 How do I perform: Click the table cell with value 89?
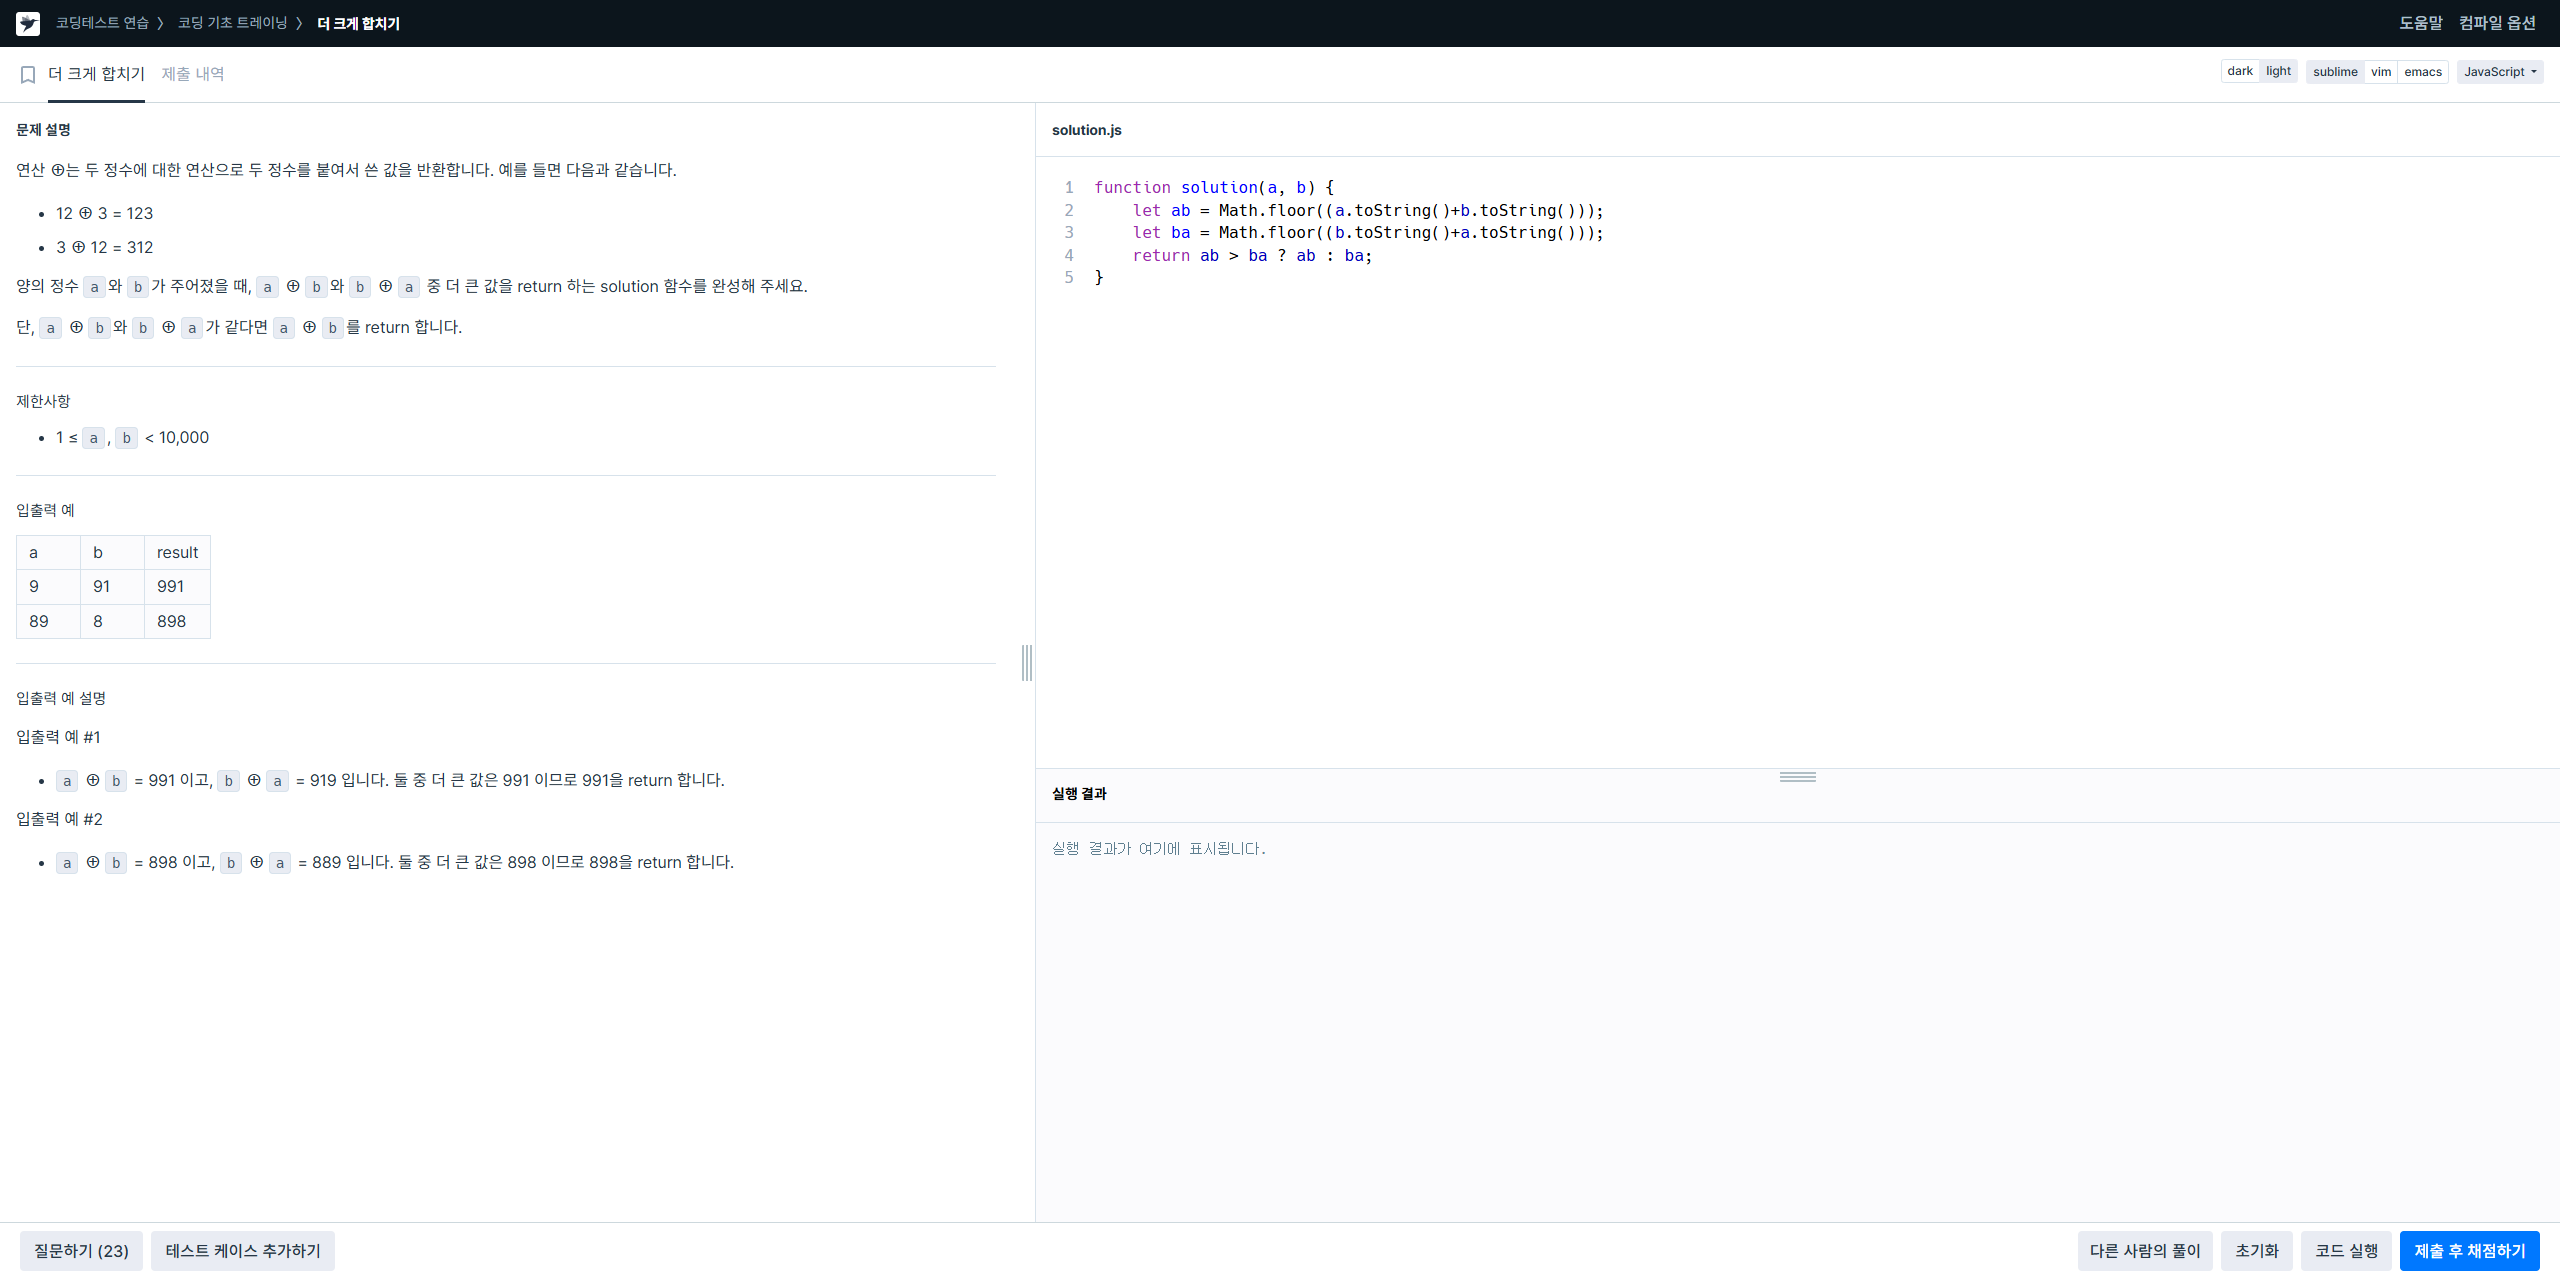point(48,621)
